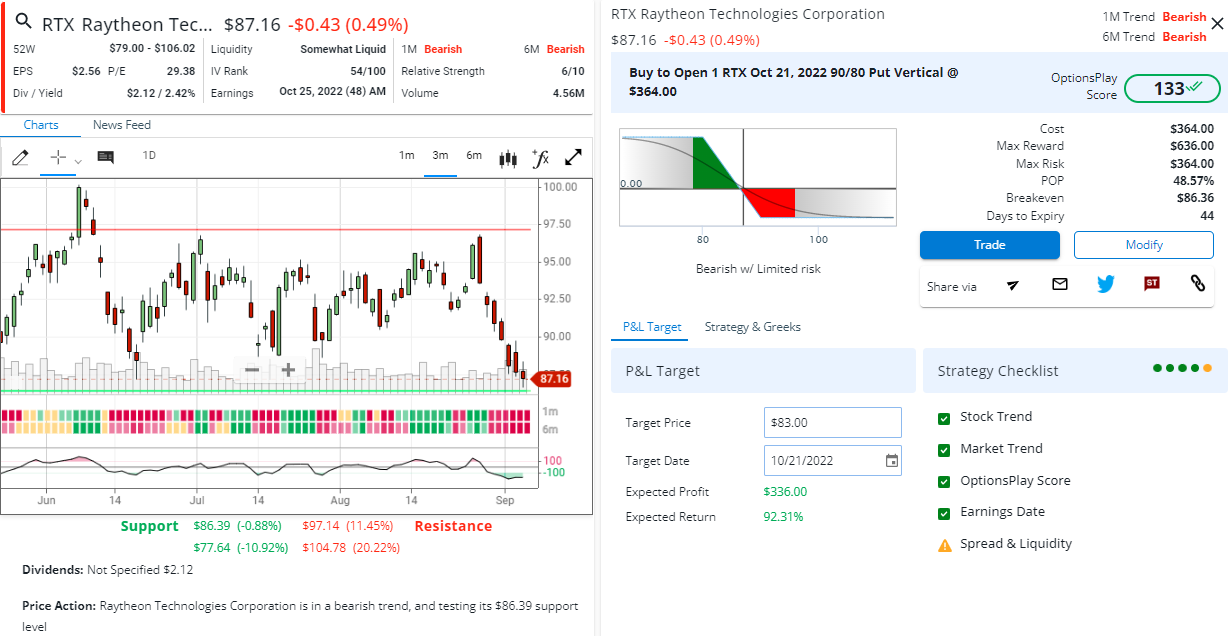Click the Liquidity 'Somewhat Liquid' value
The height and width of the screenshot is (636, 1229).
[x=343, y=49]
